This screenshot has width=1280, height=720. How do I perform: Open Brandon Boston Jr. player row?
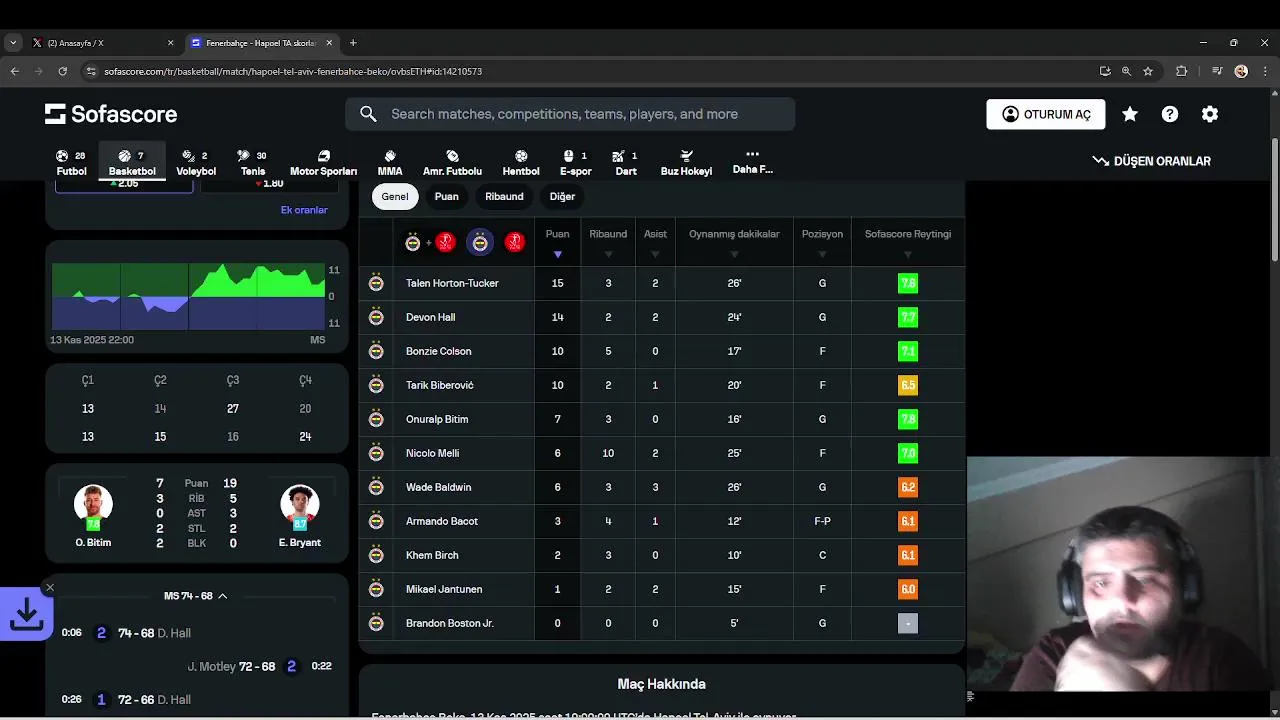(662, 623)
